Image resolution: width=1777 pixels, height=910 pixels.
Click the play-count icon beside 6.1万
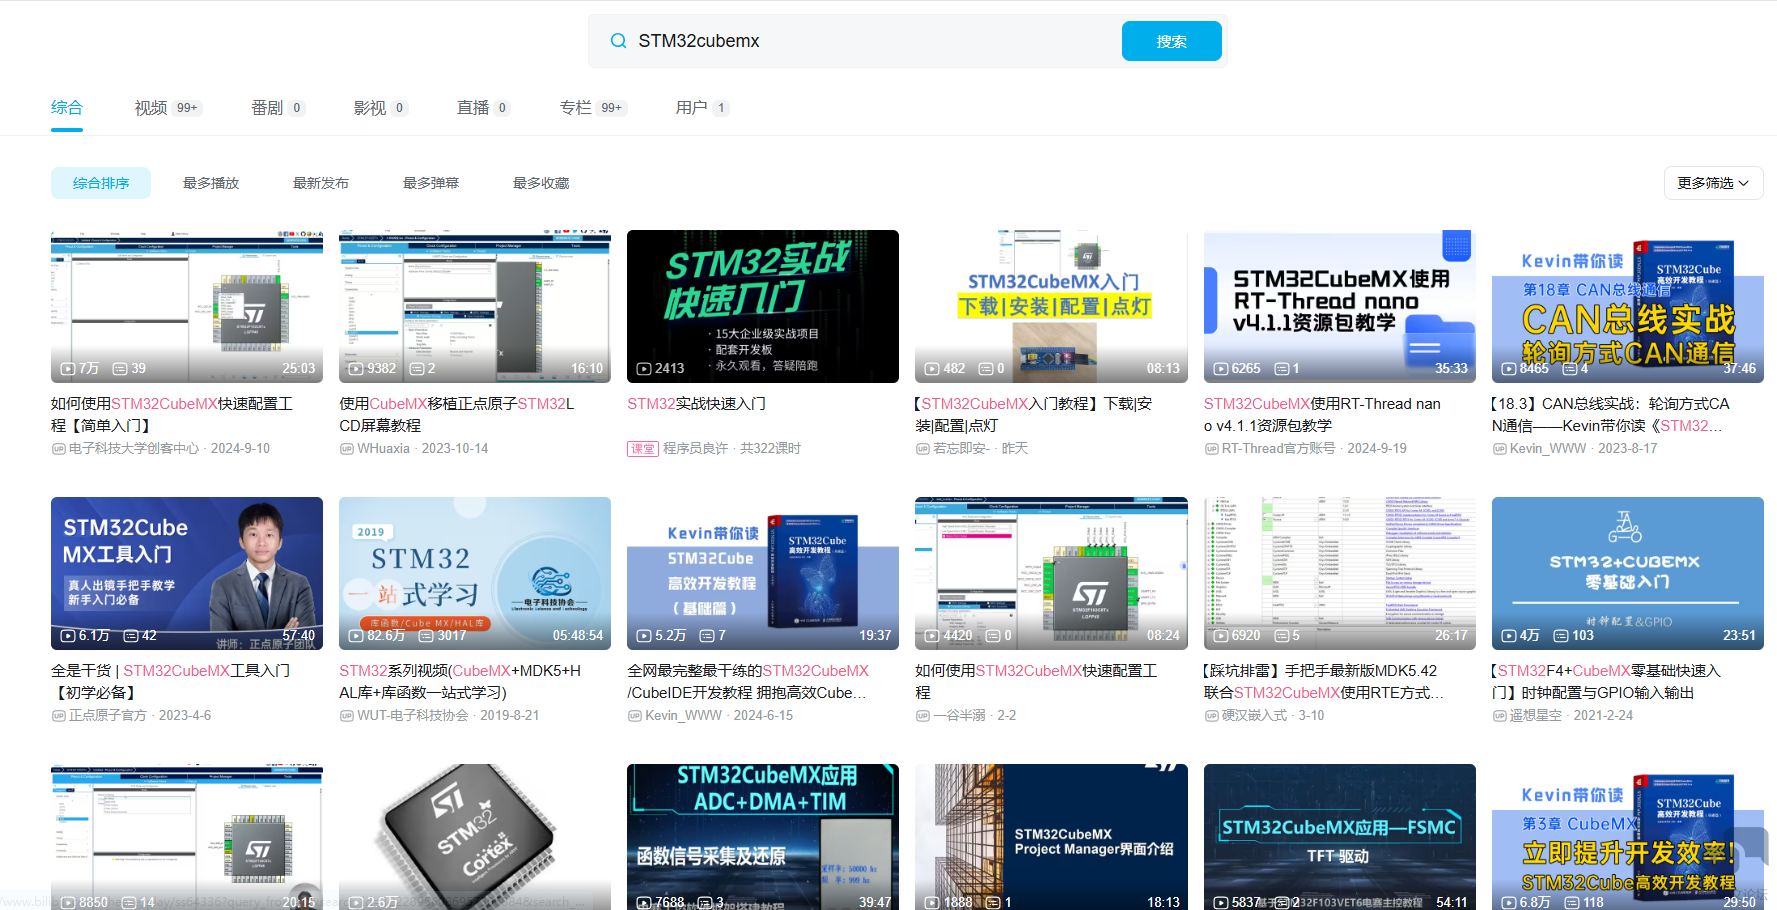click(68, 636)
